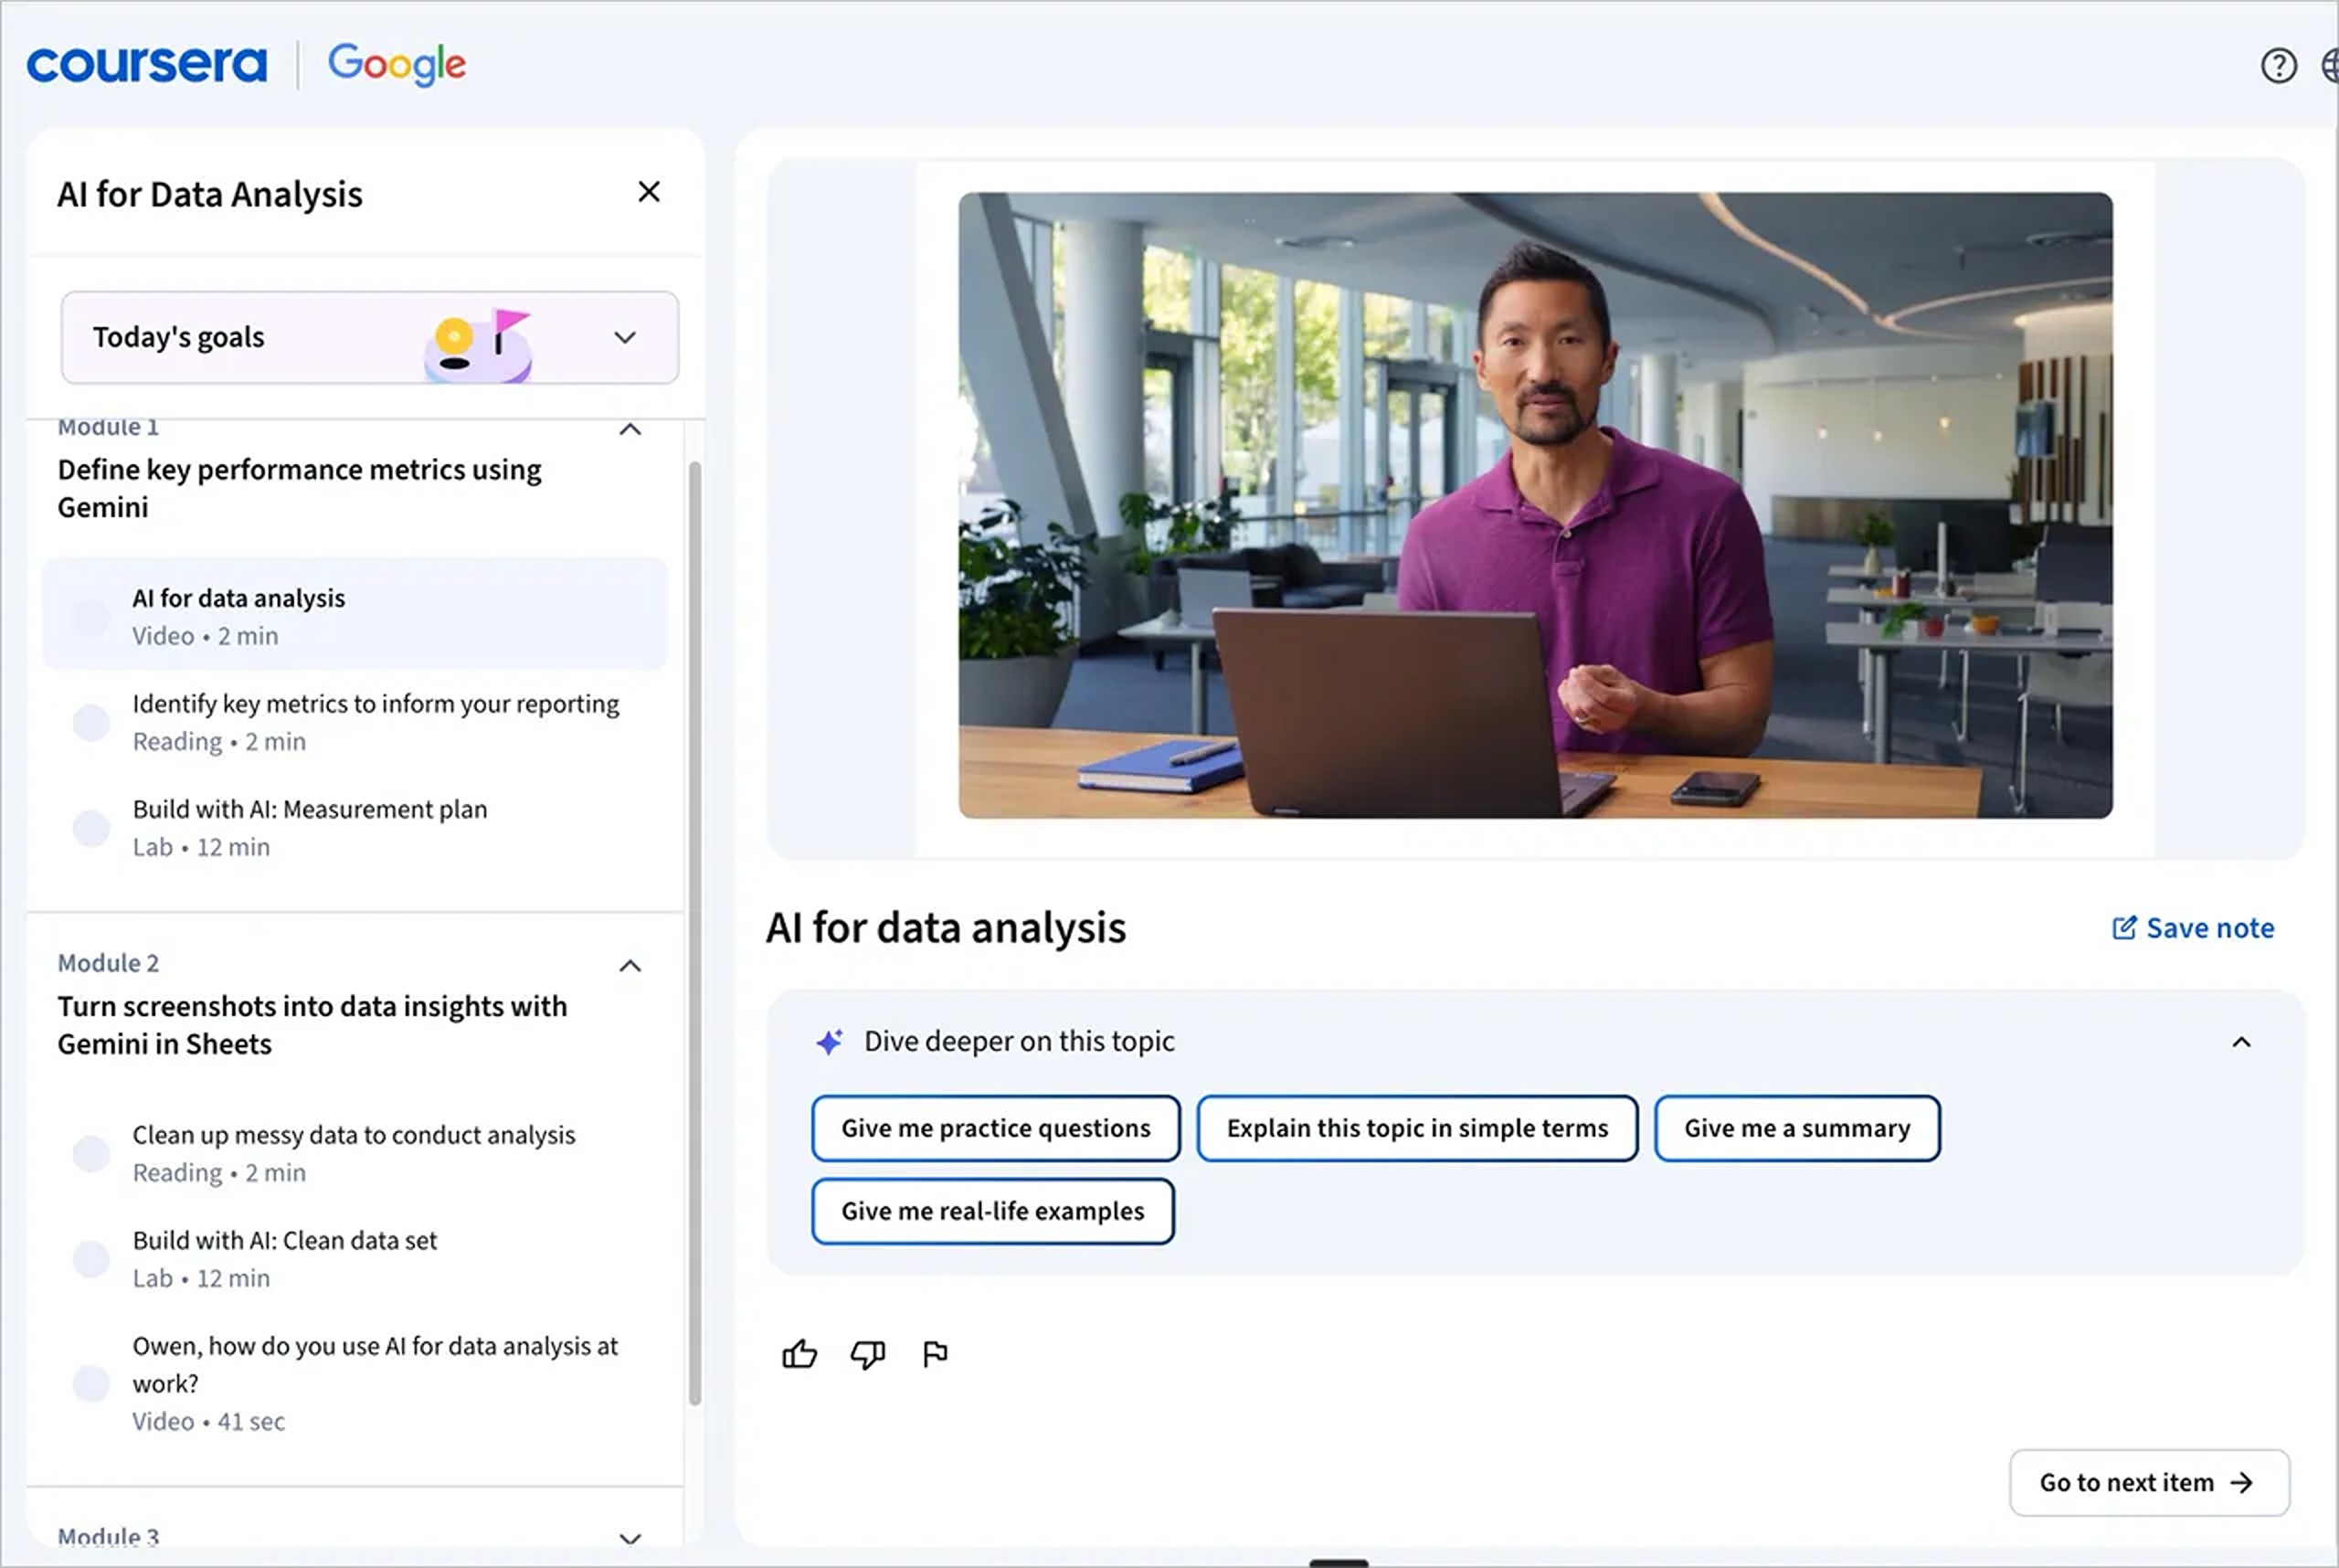Screen dimensions: 2339x1568
Task: Click the thumbs down dislike icon
Action: 867,1354
